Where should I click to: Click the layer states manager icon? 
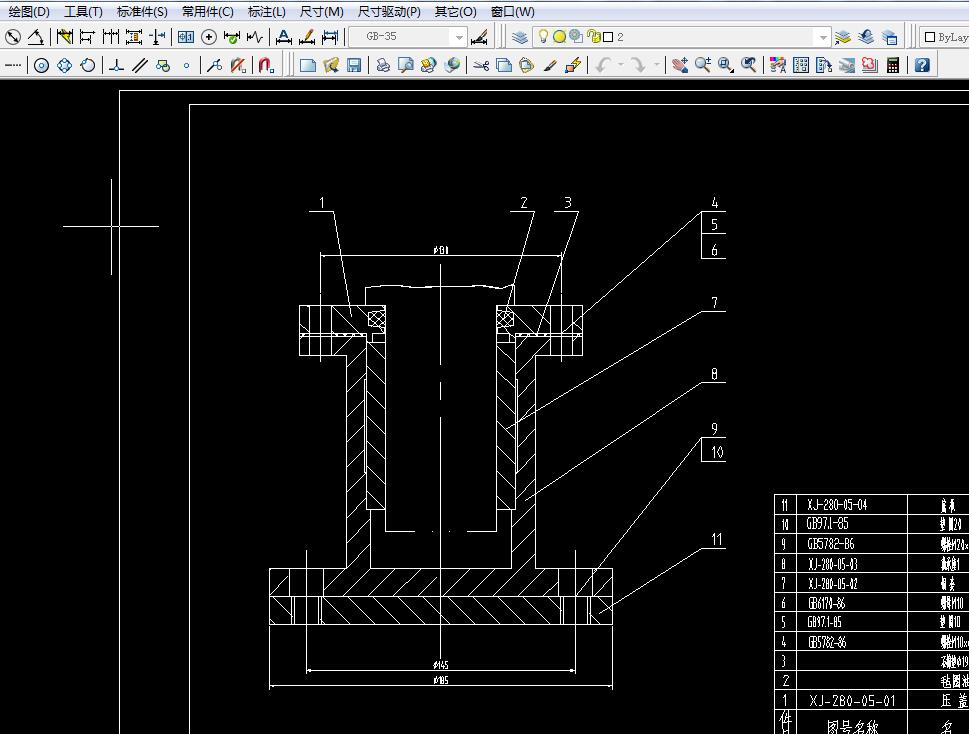pos(889,37)
